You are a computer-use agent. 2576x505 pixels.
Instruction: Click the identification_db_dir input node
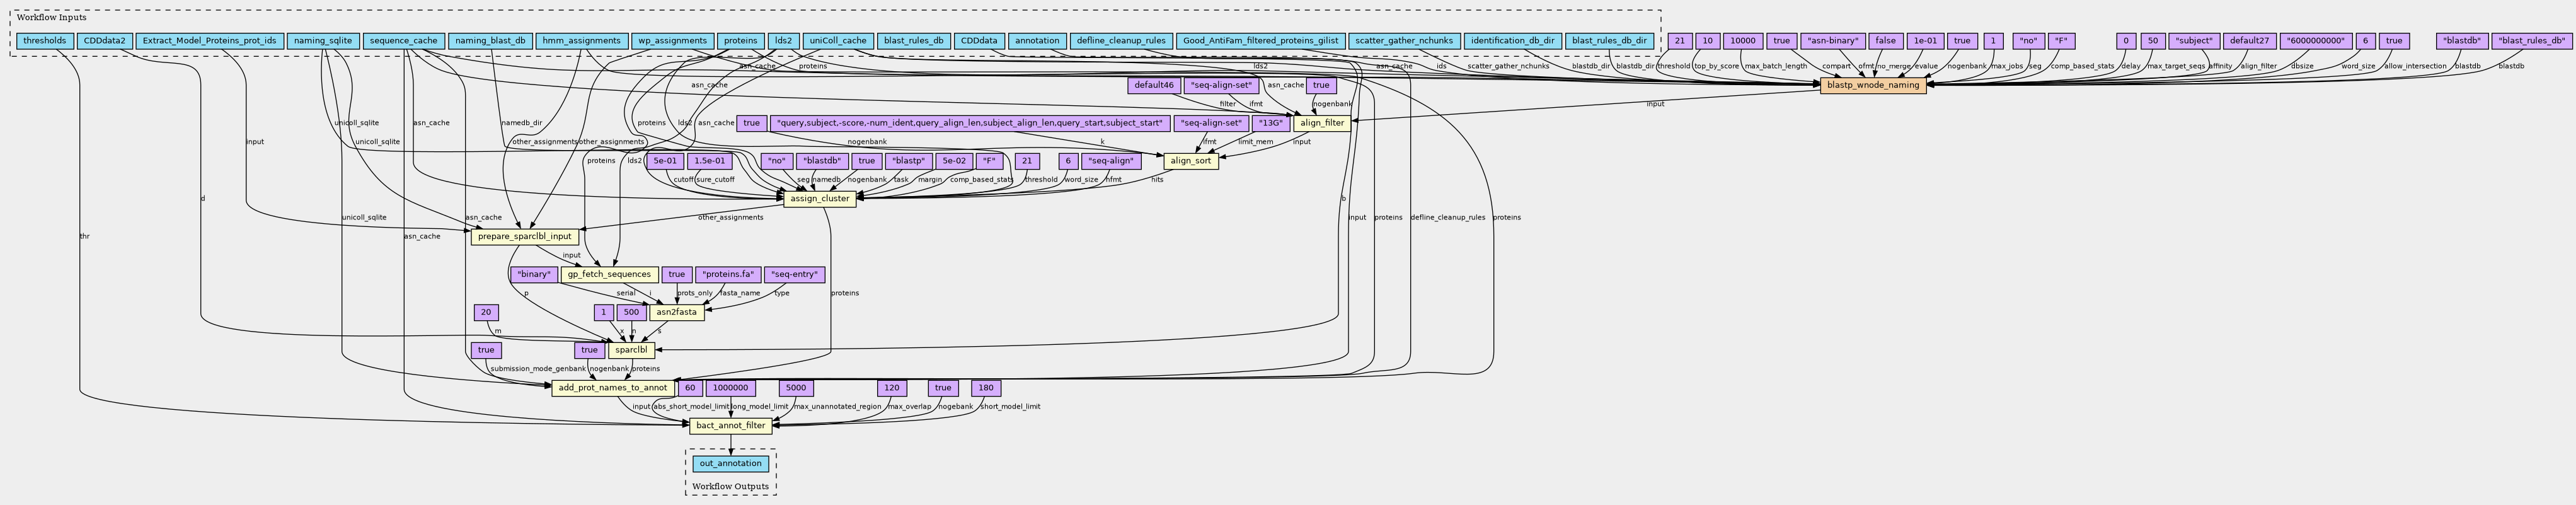pos(1512,41)
